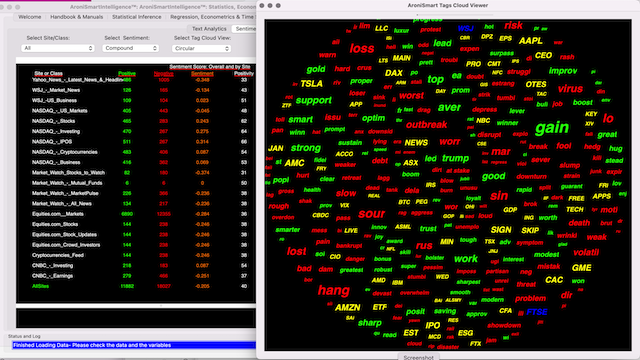
Task: Select the Equities.com_Stock_Updates row
Action: click(136, 235)
